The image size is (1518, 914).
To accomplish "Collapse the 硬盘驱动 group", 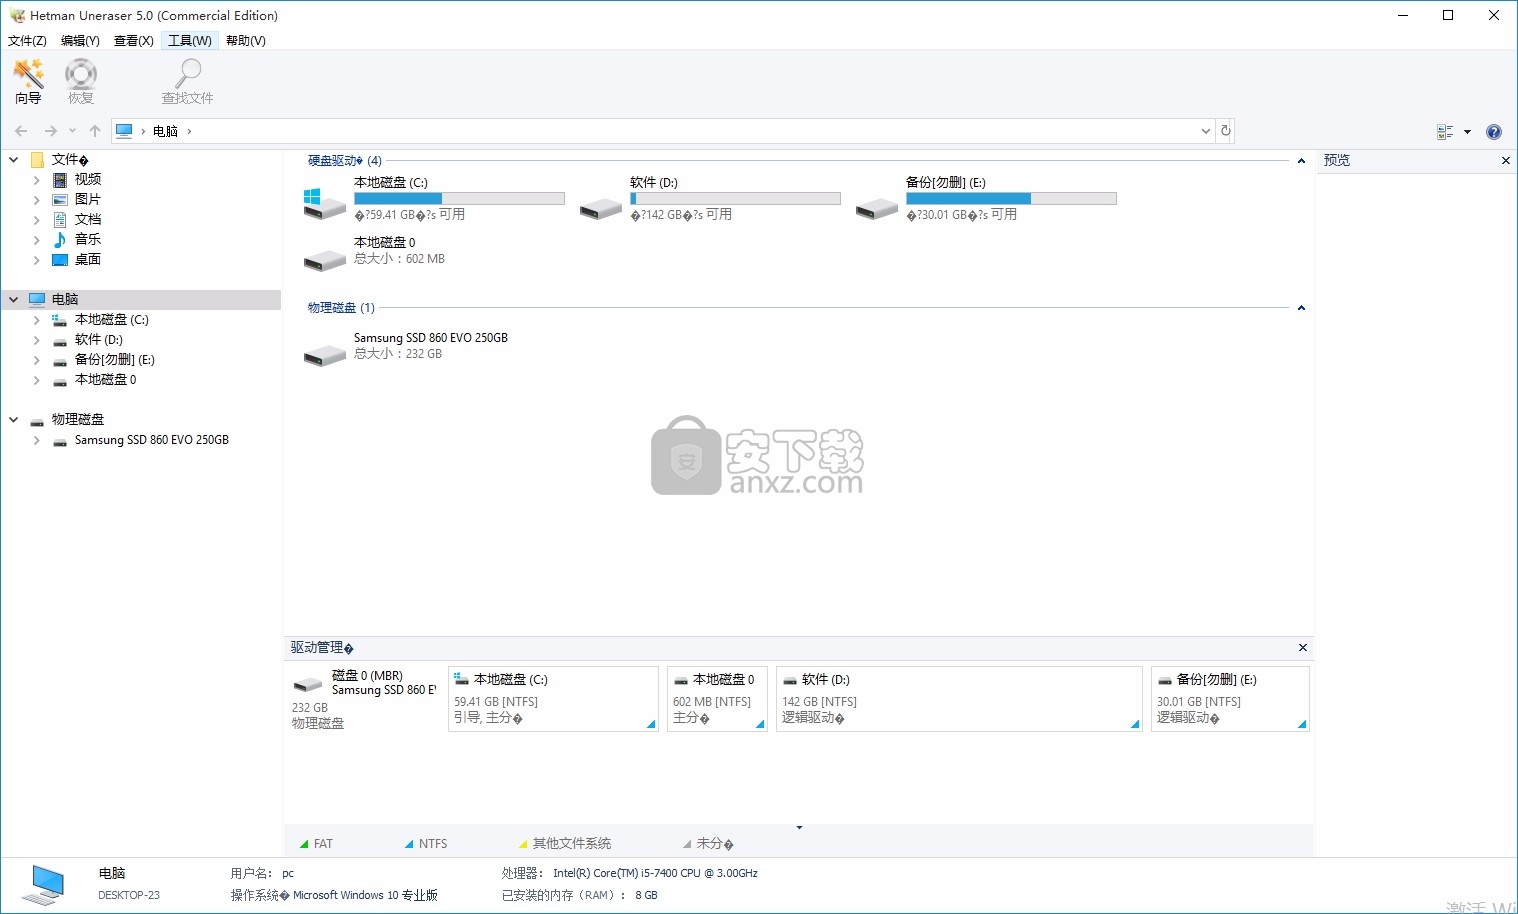I will [1301, 161].
